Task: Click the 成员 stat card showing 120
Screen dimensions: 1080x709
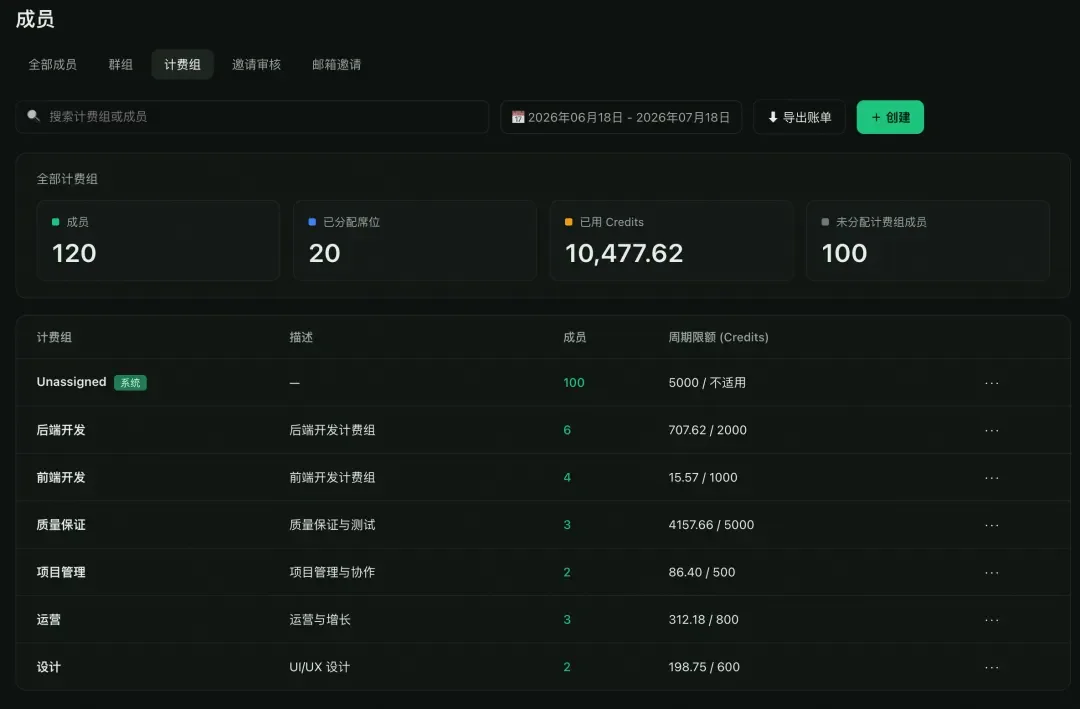Action: pyautogui.click(x=158, y=240)
